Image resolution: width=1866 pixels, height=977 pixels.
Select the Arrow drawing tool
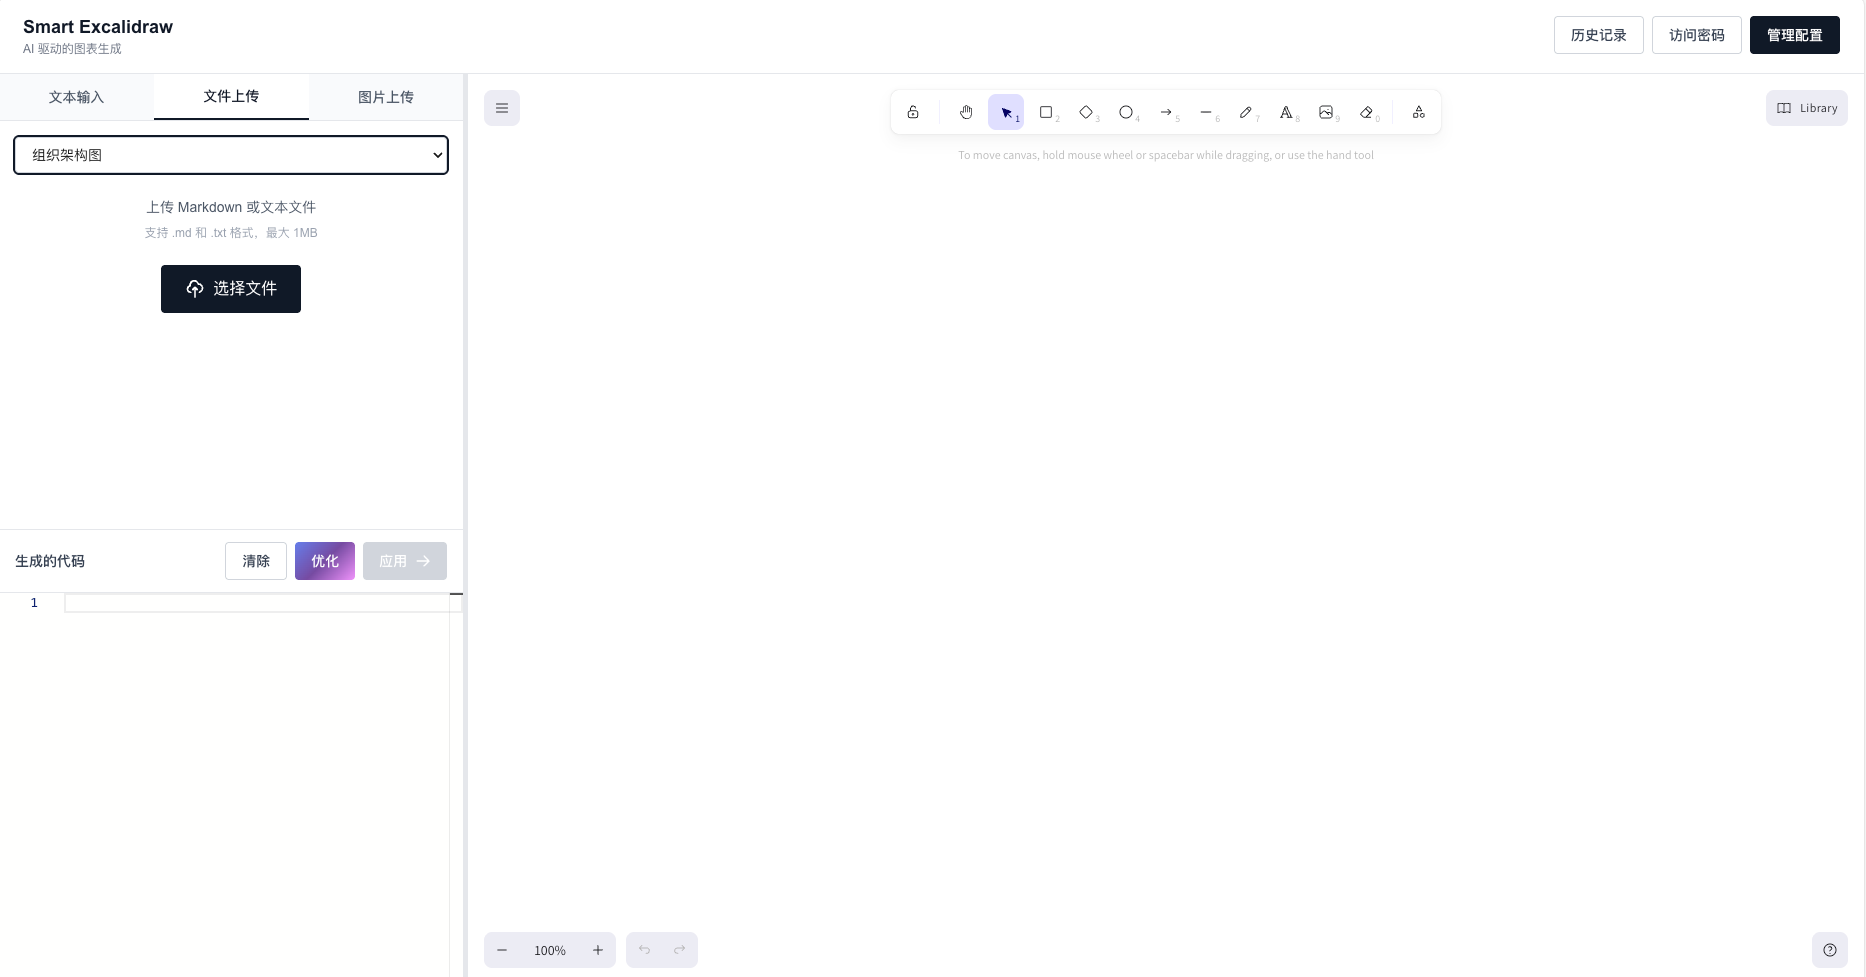1166,112
